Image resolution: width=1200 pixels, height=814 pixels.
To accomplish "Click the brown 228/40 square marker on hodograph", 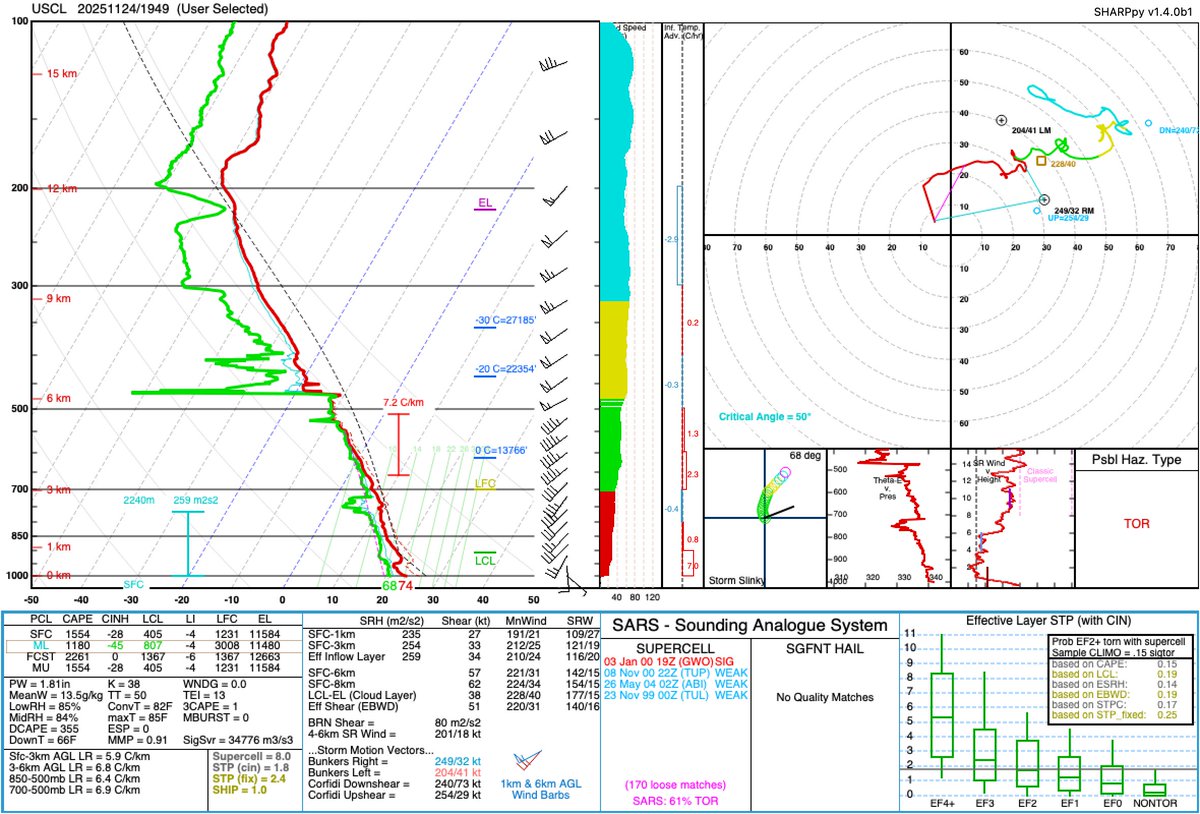I will click(1041, 160).
